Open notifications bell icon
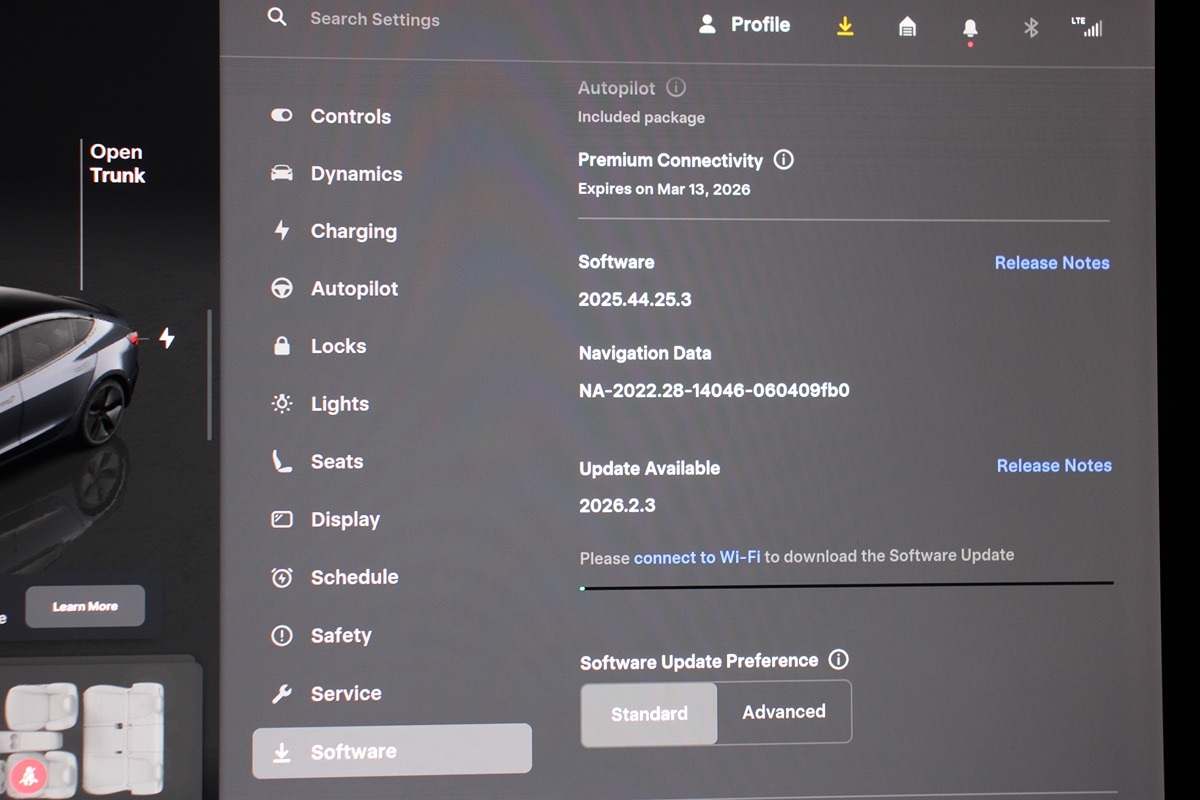Image resolution: width=1200 pixels, height=800 pixels. (969, 28)
